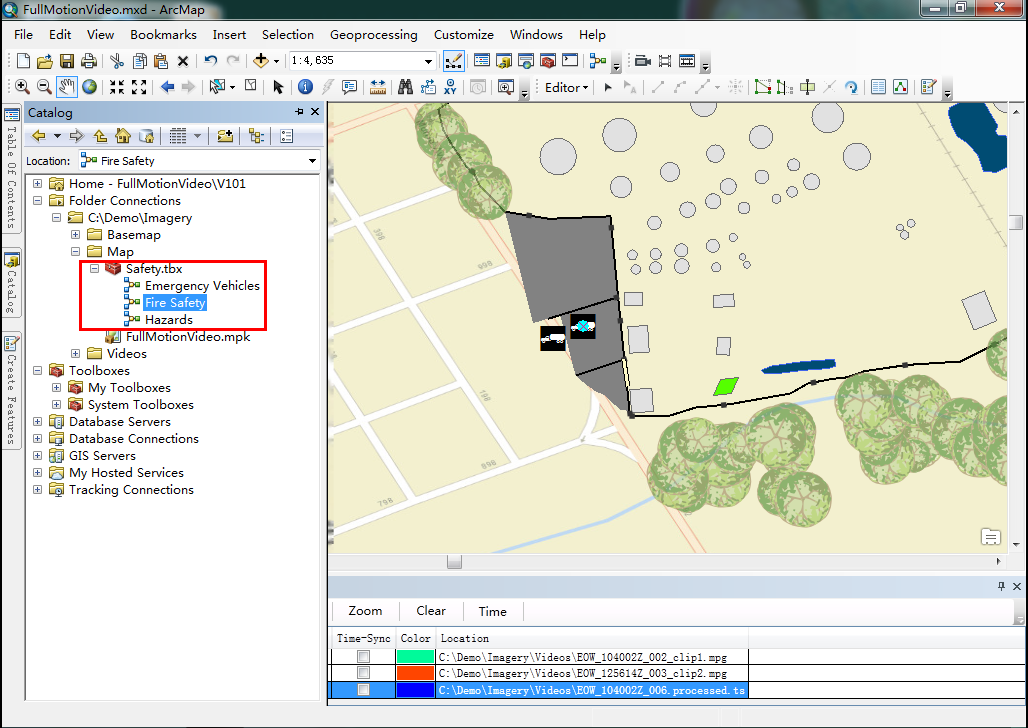Click the green color swatch for clip1
Viewport: 1028px width, 728px height.
click(416, 657)
